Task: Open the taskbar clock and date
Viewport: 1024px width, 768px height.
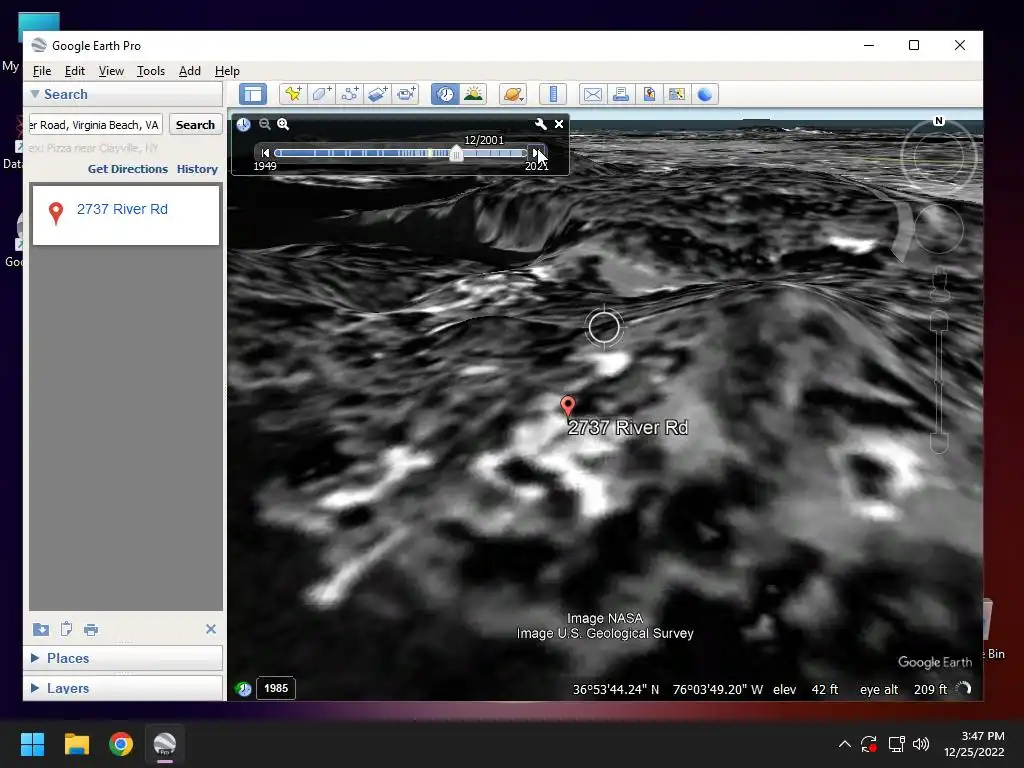Action: [x=974, y=744]
